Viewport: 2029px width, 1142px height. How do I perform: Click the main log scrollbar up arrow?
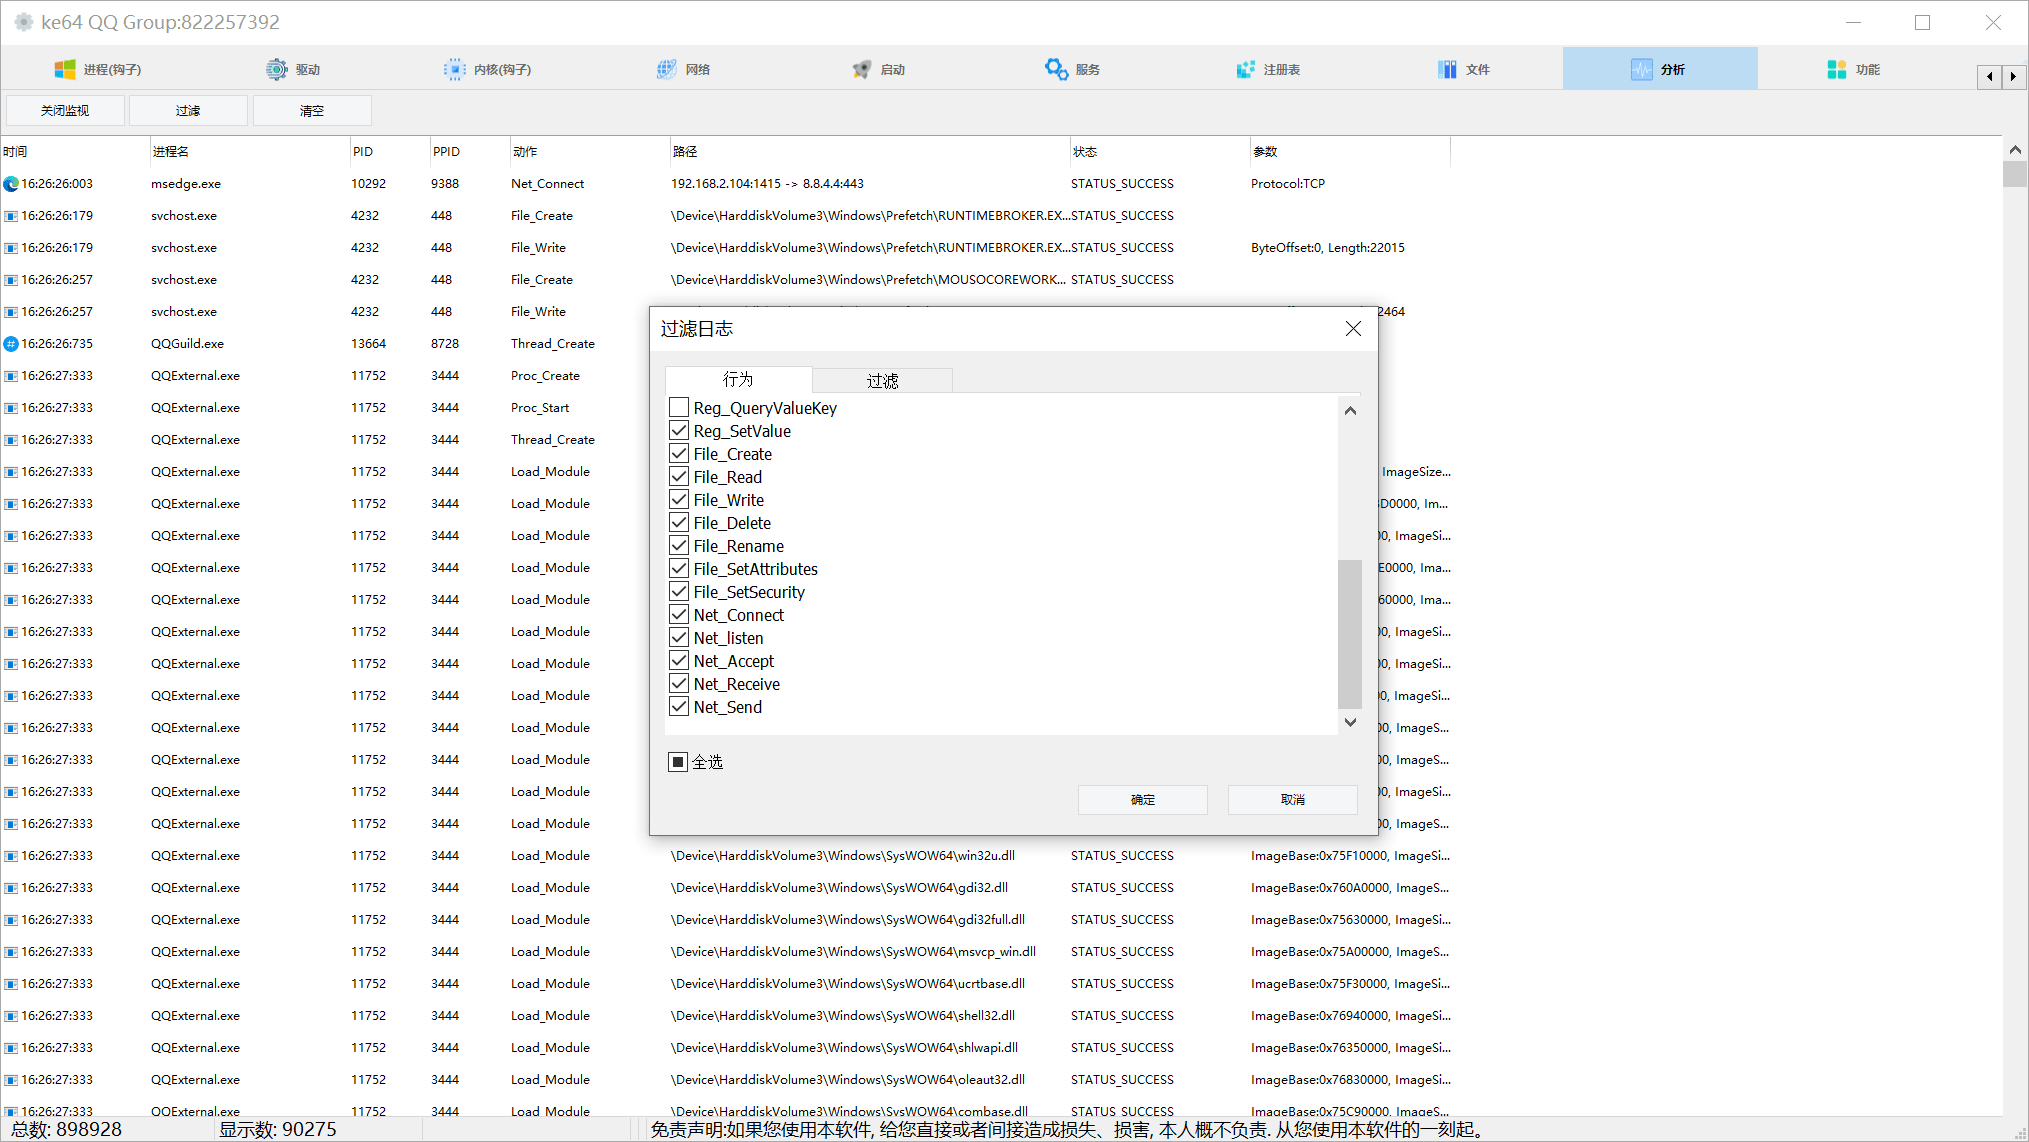click(2015, 149)
